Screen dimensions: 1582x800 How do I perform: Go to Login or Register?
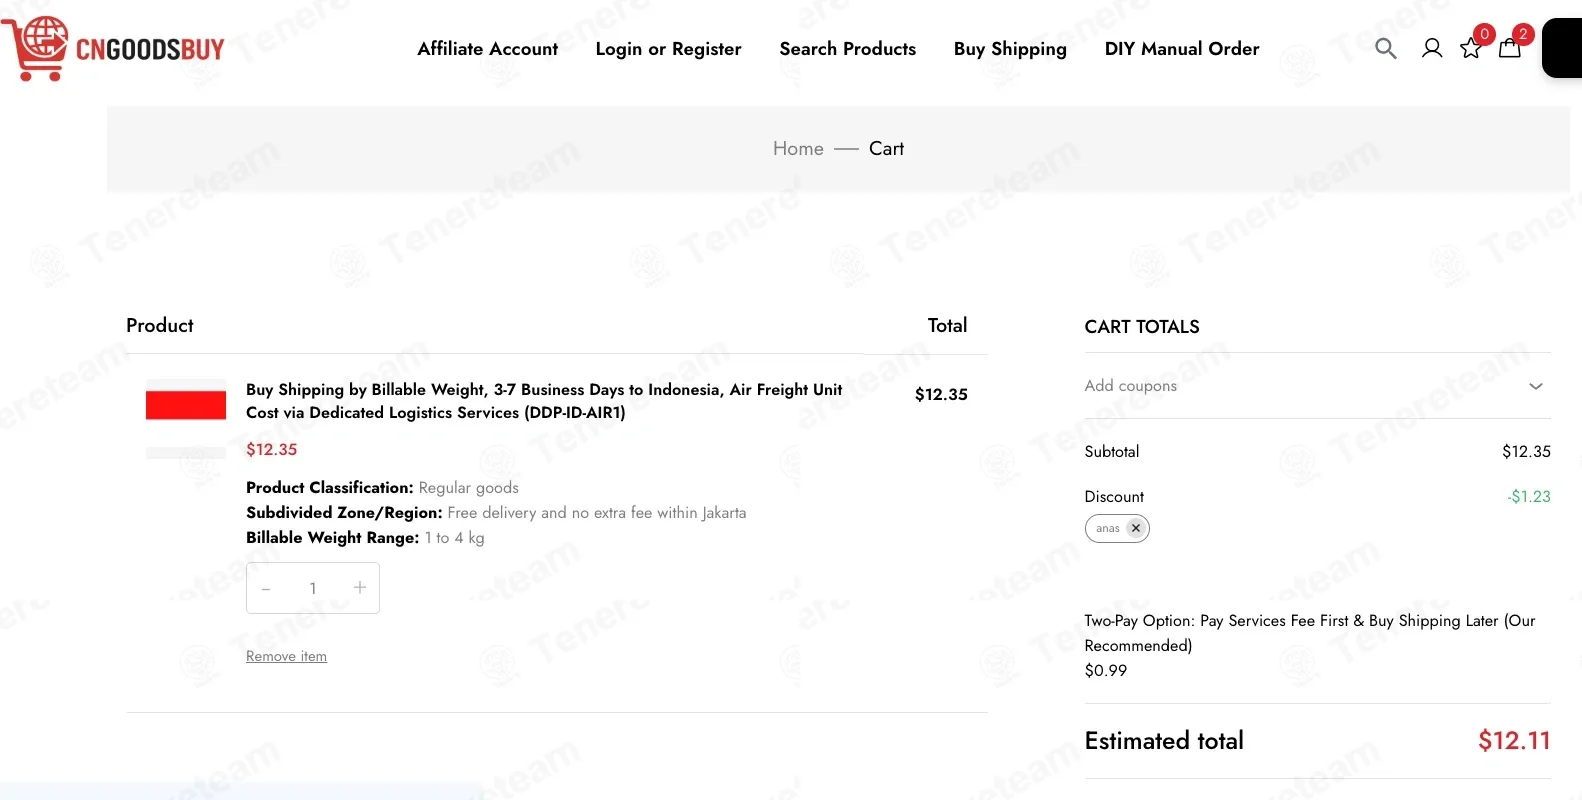point(668,49)
